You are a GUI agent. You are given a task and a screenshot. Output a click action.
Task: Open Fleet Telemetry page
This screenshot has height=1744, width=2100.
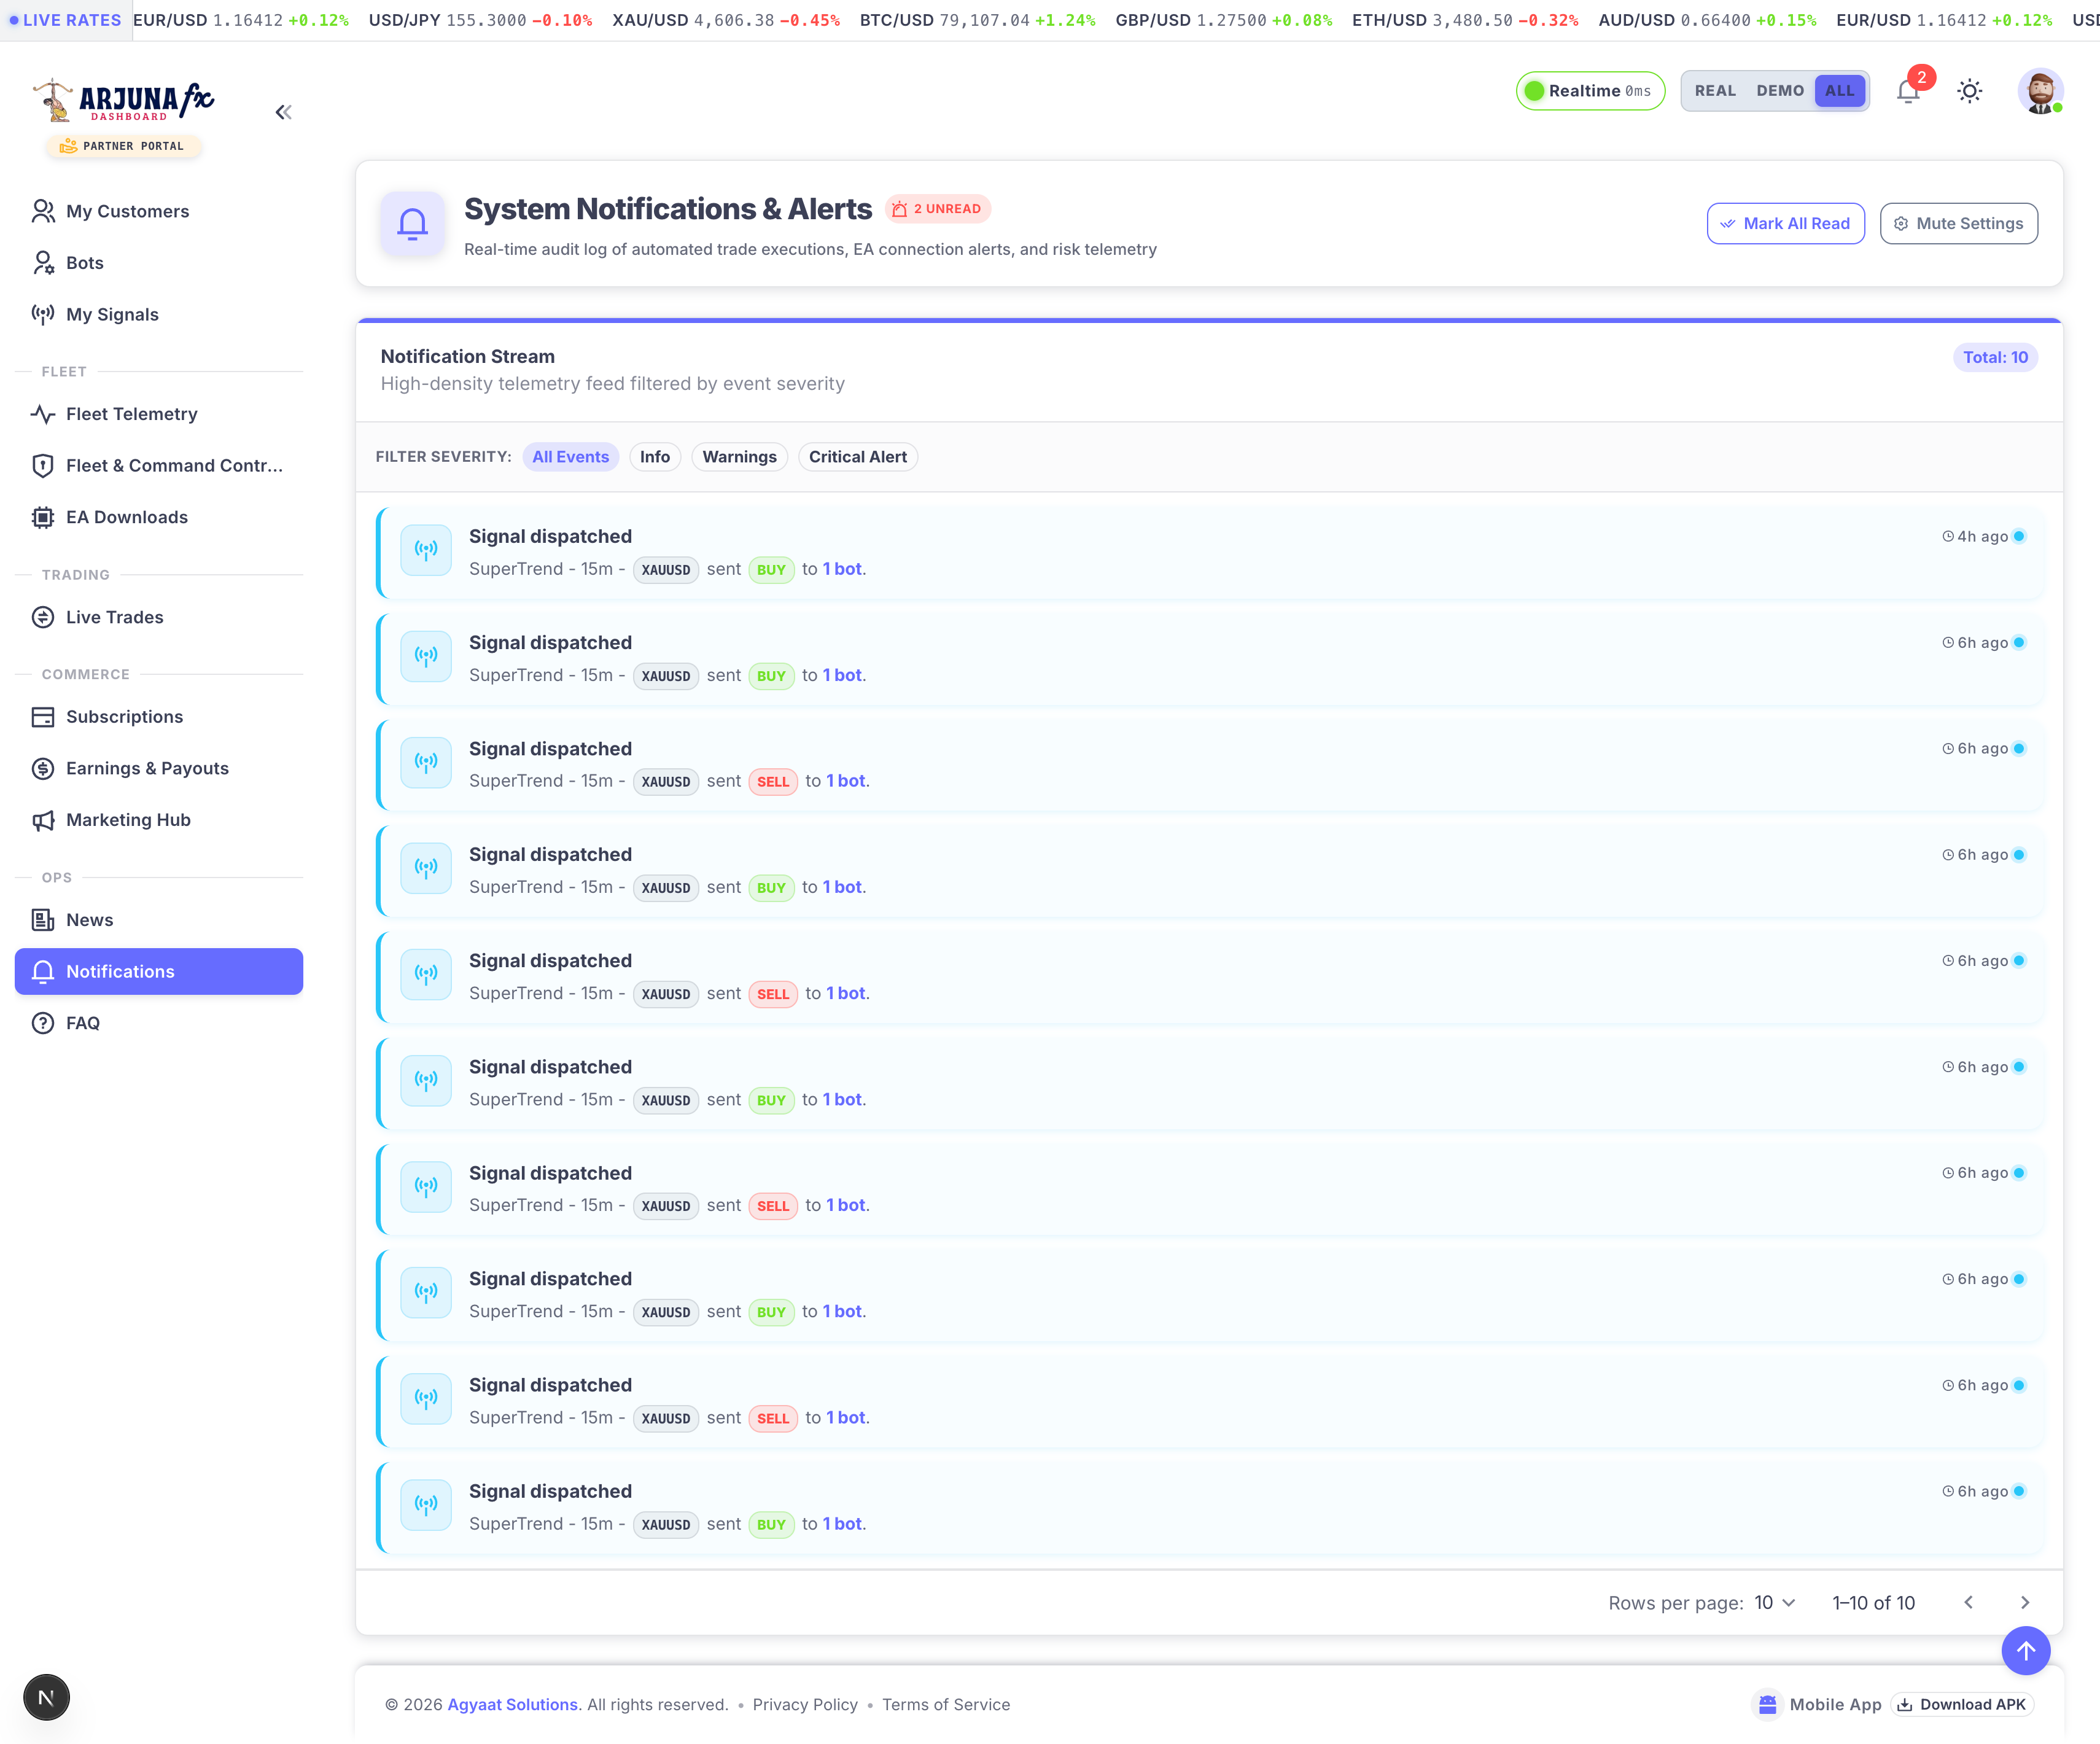pos(159,414)
